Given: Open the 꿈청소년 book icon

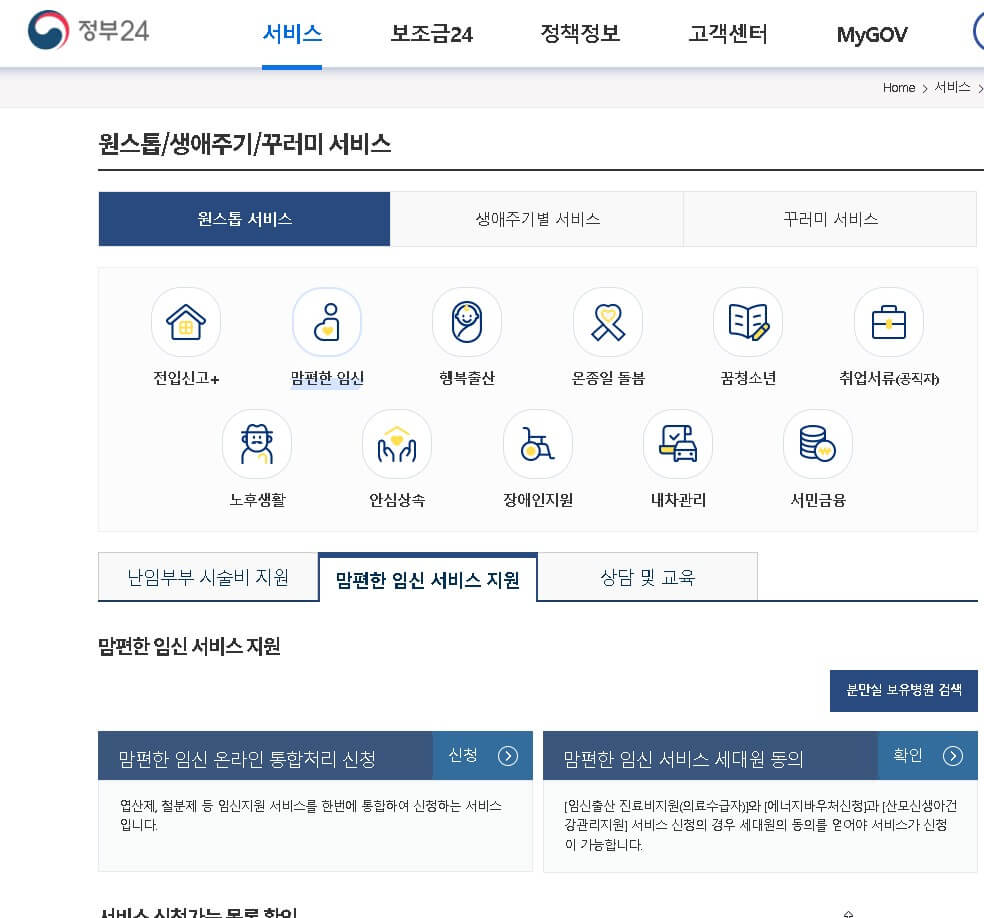Looking at the screenshot, I should [x=747, y=322].
